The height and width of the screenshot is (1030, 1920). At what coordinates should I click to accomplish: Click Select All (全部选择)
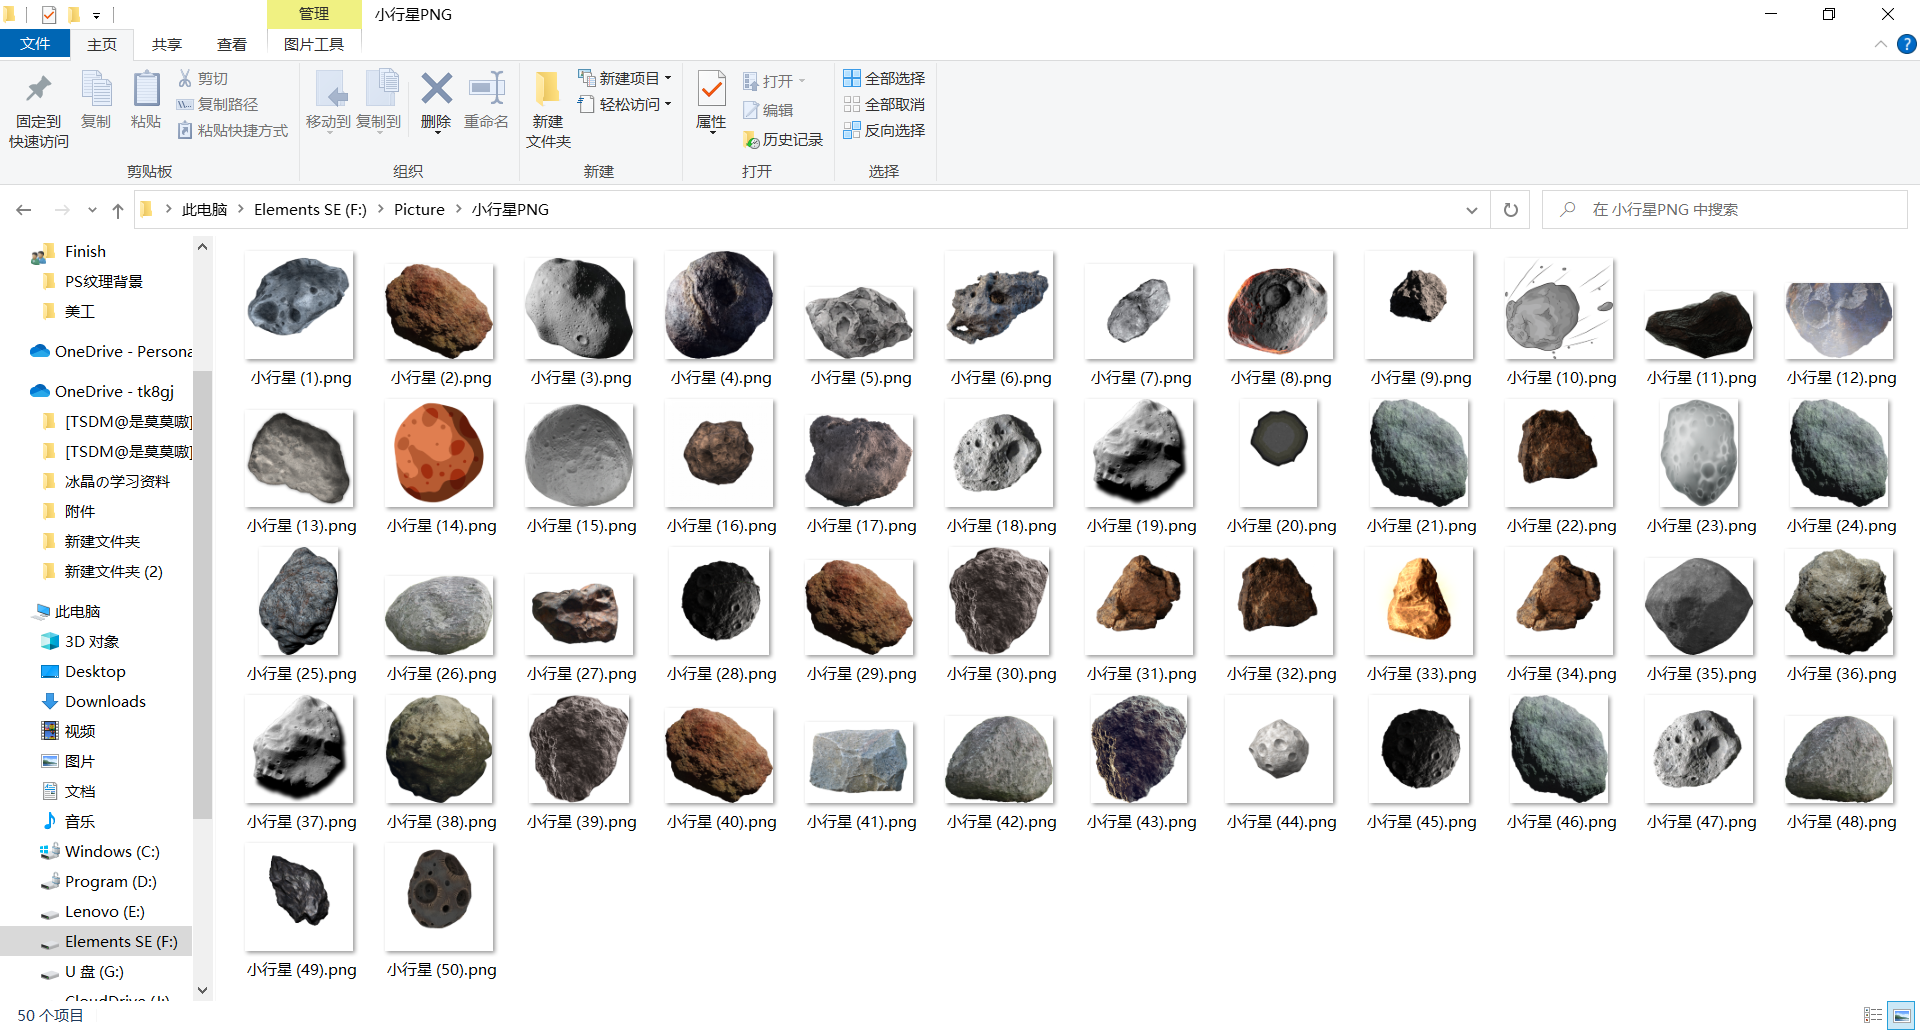pyautogui.click(x=884, y=78)
